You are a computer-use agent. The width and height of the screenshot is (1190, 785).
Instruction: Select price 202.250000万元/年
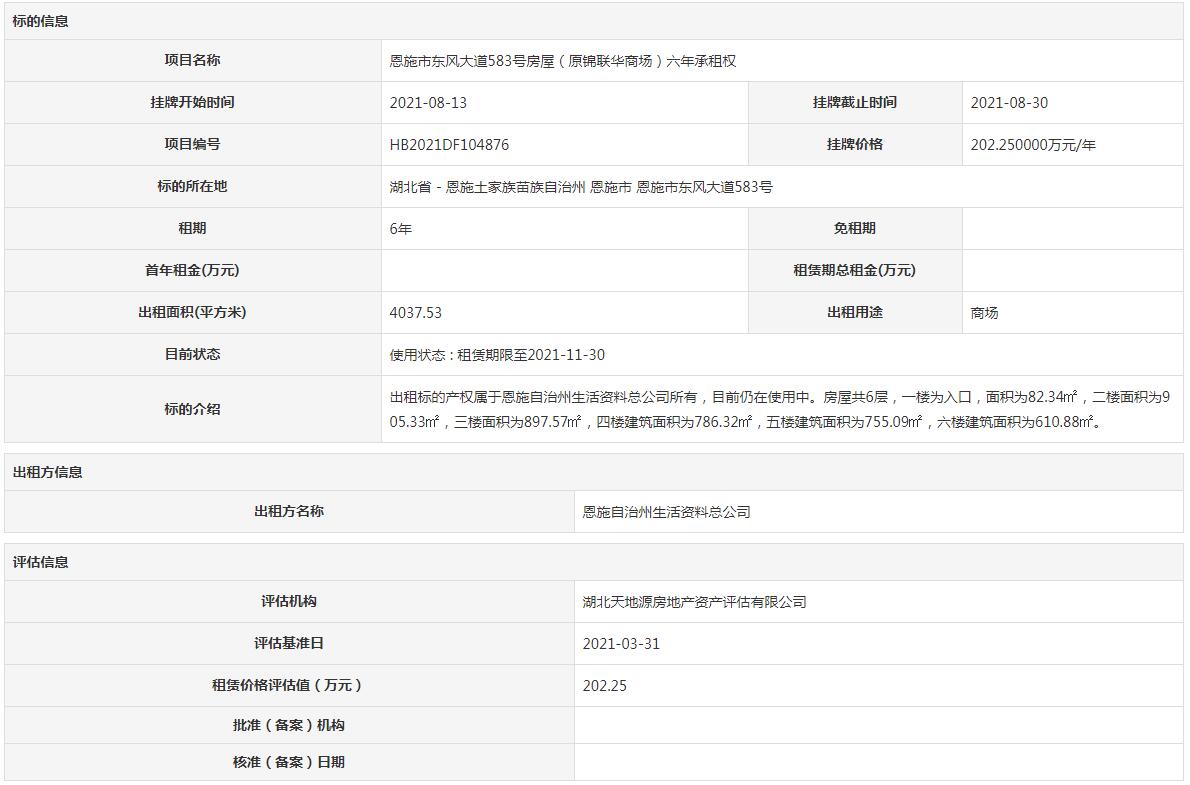(1033, 145)
